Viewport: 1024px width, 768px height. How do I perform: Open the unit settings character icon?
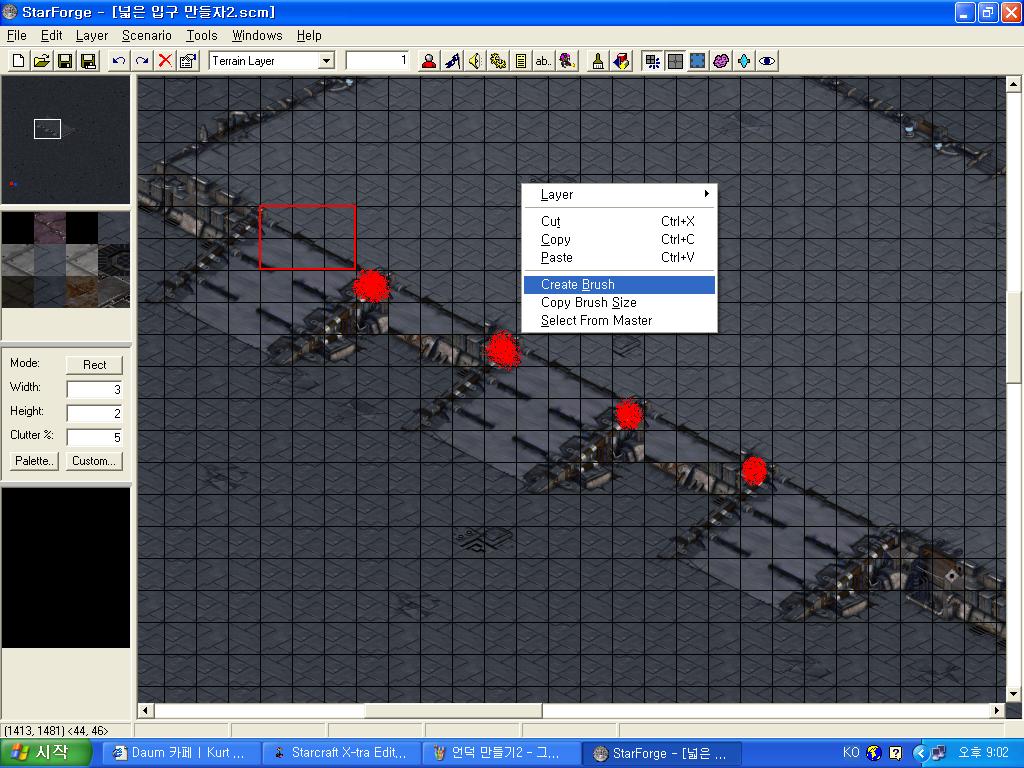point(567,61)
